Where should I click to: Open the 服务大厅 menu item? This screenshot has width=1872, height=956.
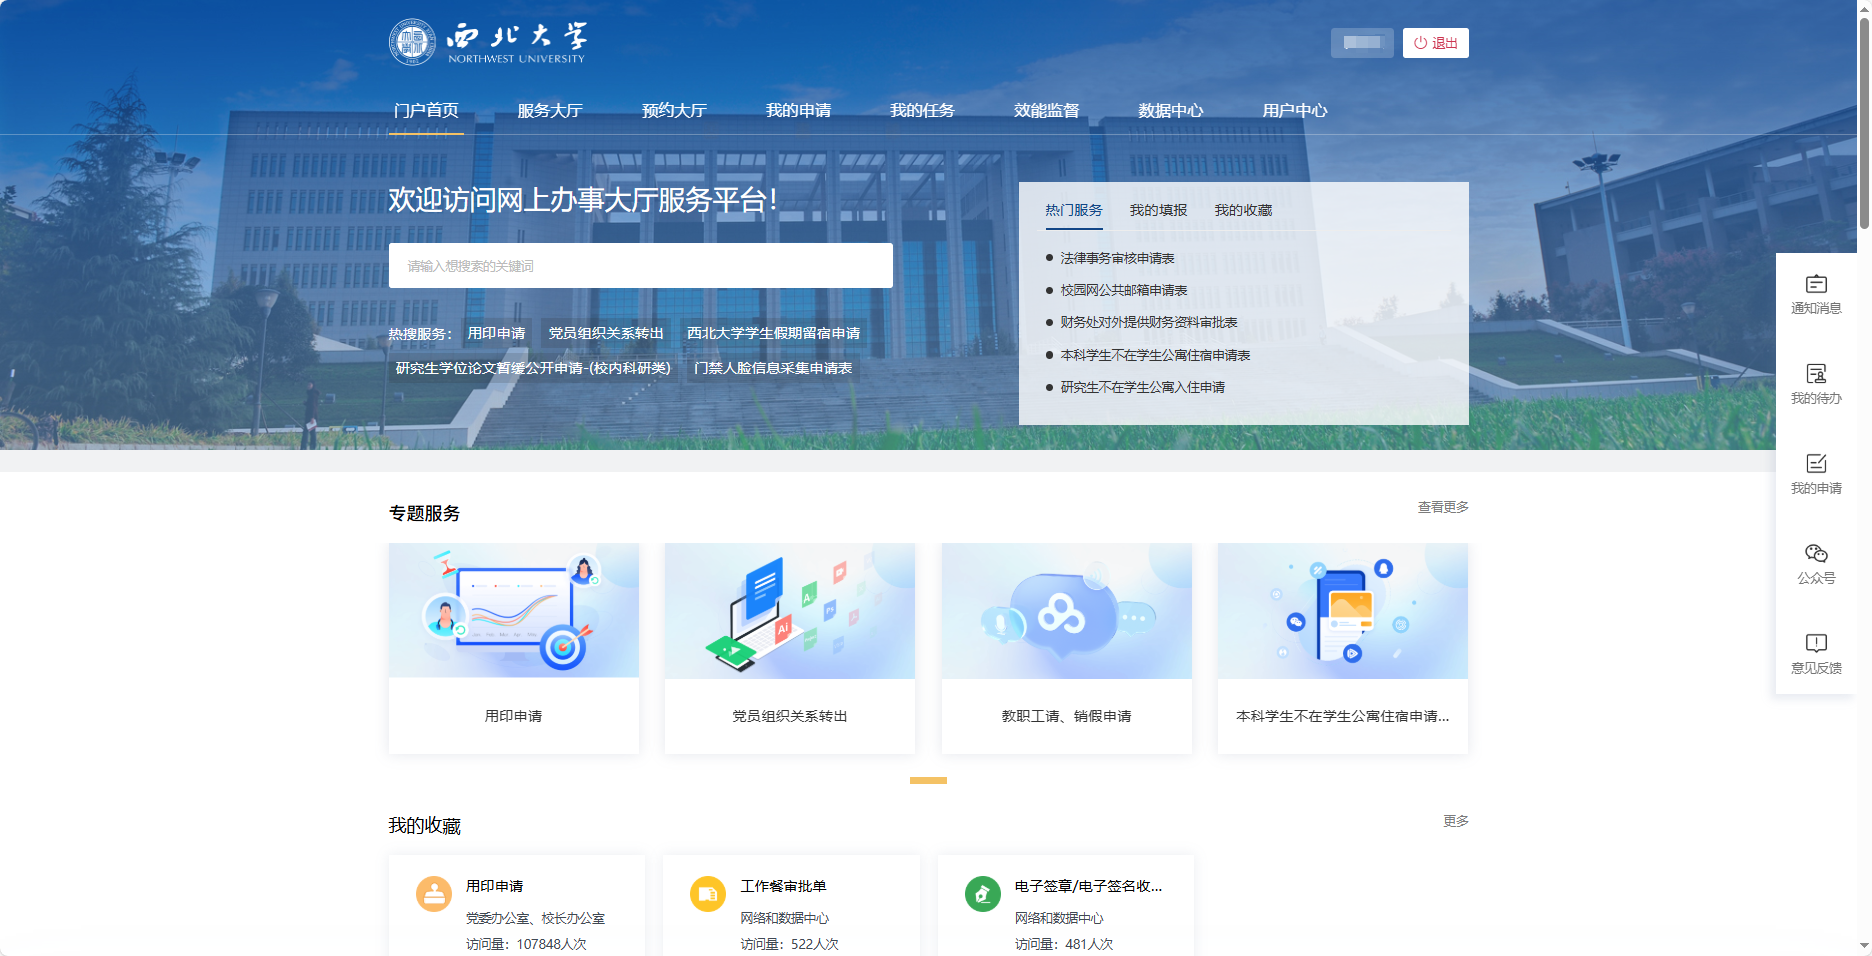click(549, 111)
